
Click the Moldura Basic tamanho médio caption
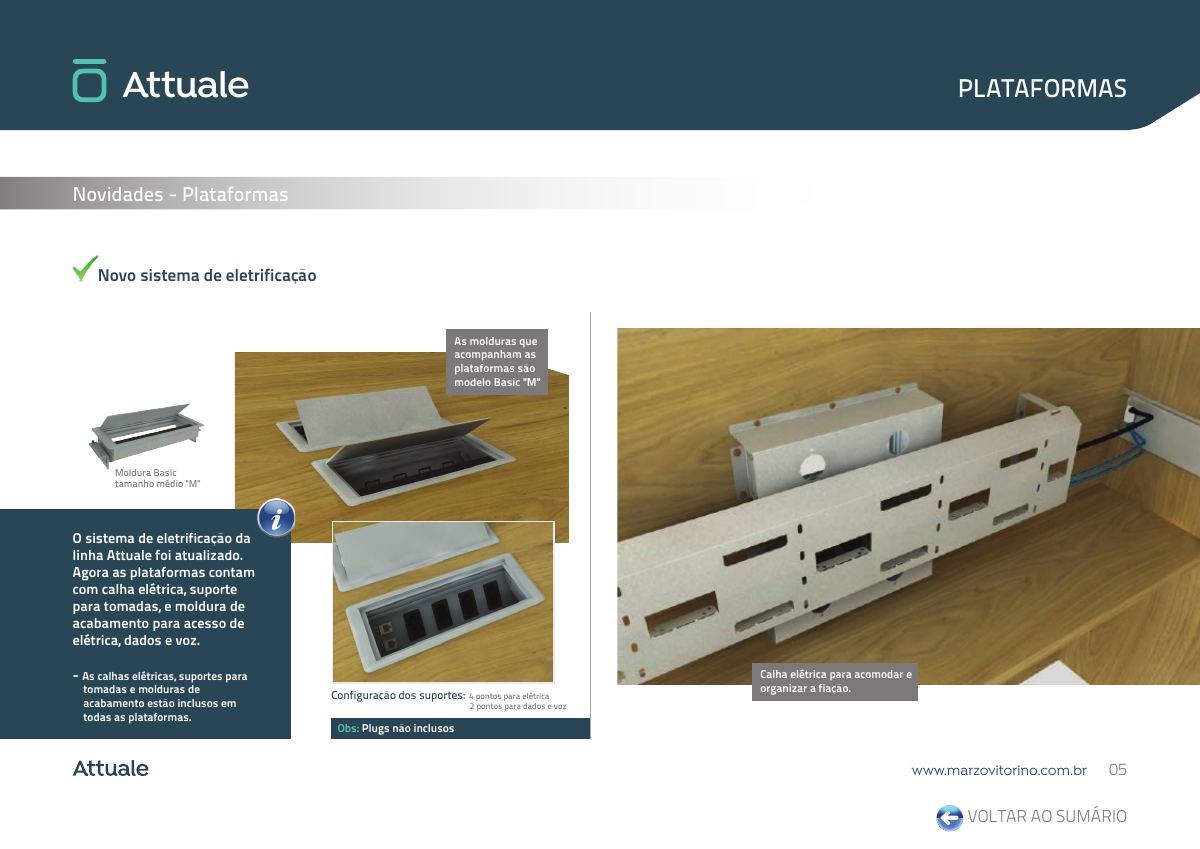coord(158,478)
